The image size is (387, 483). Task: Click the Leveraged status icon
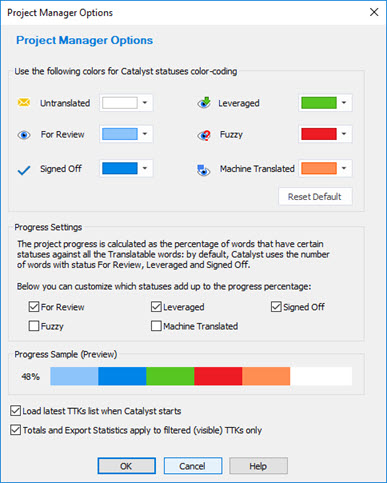[204, 103]
